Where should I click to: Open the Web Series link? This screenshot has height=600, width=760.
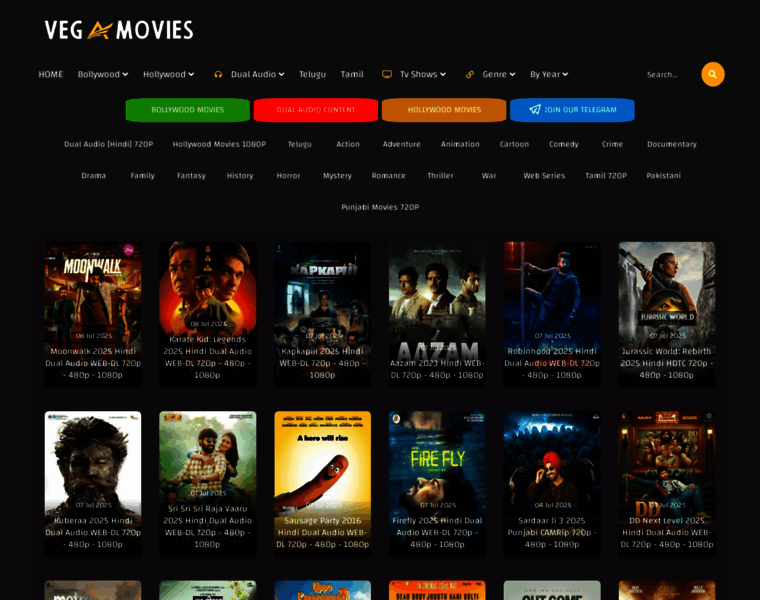(x=544, y=175)
